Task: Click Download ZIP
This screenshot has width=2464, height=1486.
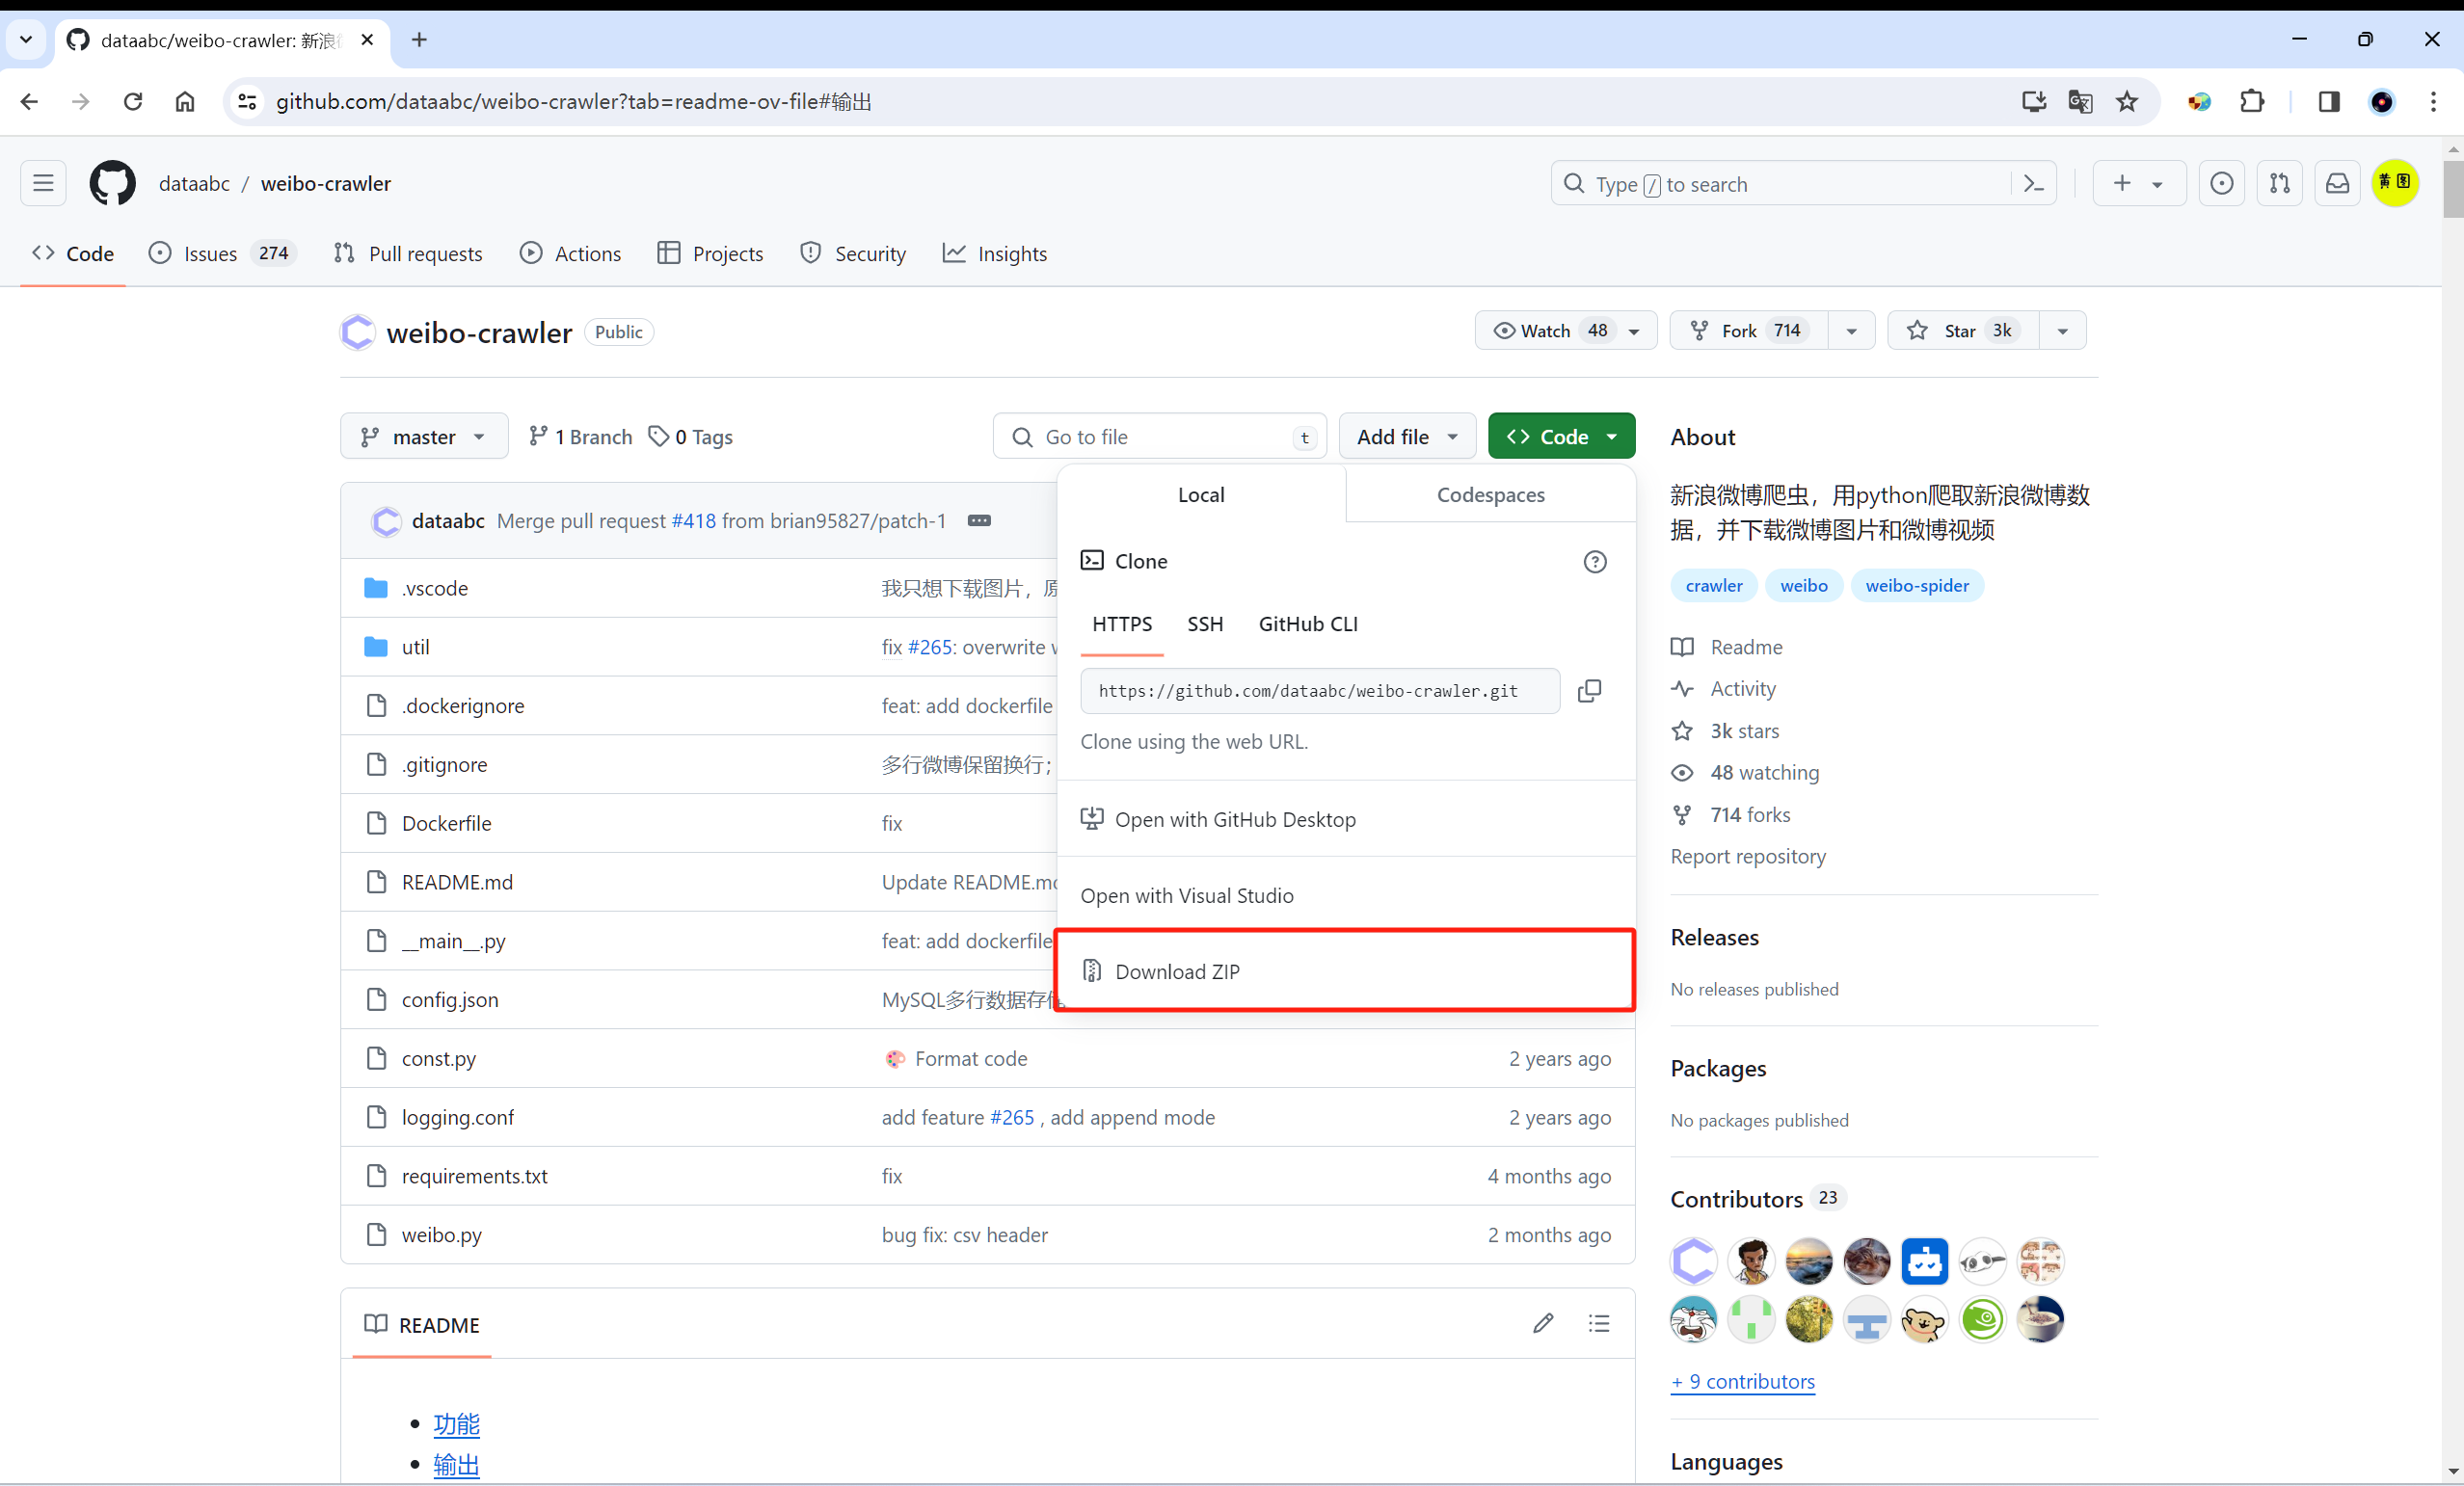Action: tap(1177, 972)
